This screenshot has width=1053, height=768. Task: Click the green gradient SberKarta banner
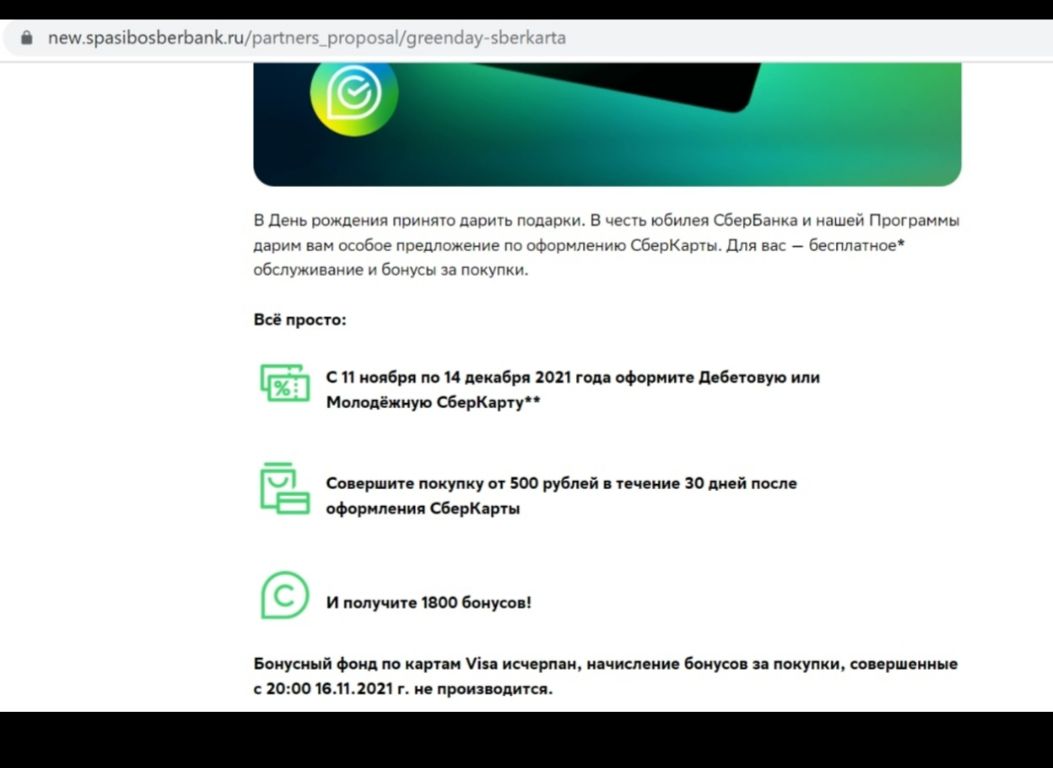coord(607,124)
